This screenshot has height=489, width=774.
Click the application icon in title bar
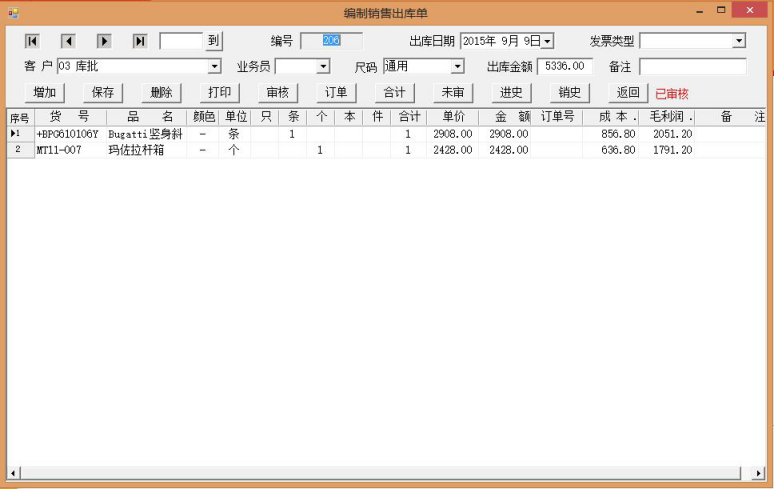click(x=14, y=12)
